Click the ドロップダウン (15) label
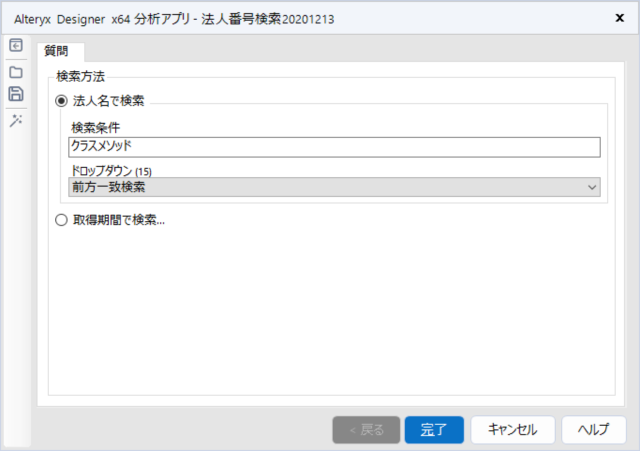640x451 pixels. tap(111, 171)
